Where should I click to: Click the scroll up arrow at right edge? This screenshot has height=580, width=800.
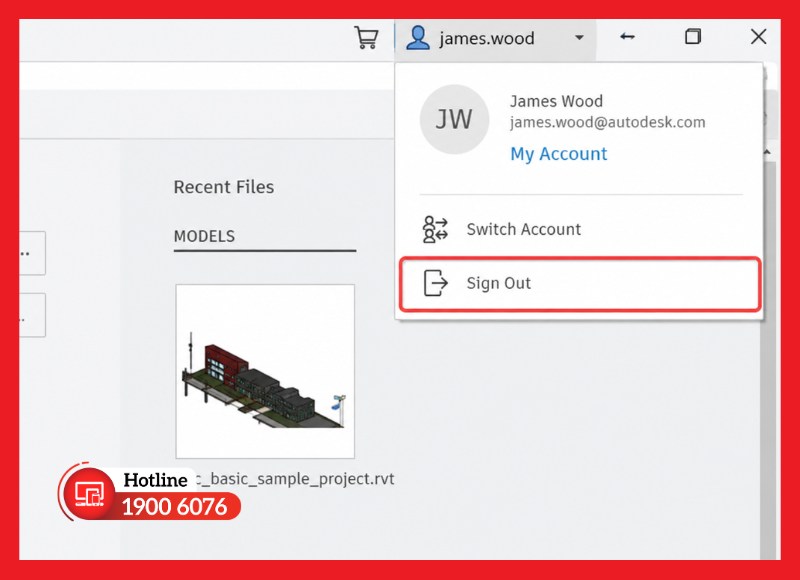click(767, 152)
